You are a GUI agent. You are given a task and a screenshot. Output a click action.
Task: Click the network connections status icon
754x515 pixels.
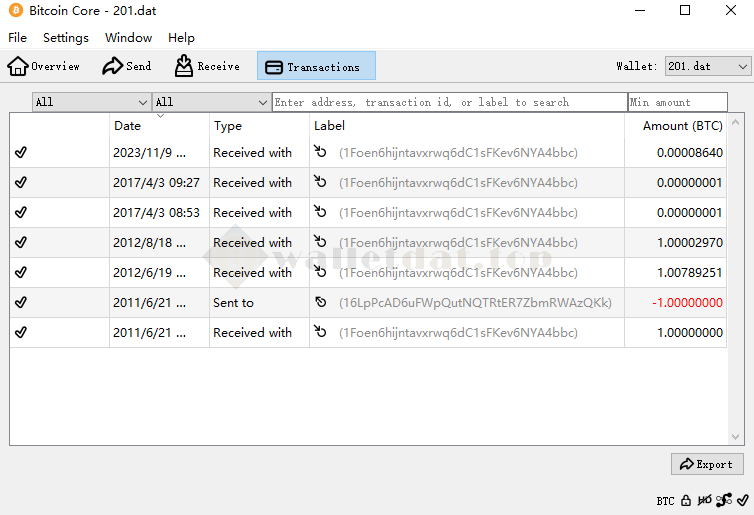[724, 500]
